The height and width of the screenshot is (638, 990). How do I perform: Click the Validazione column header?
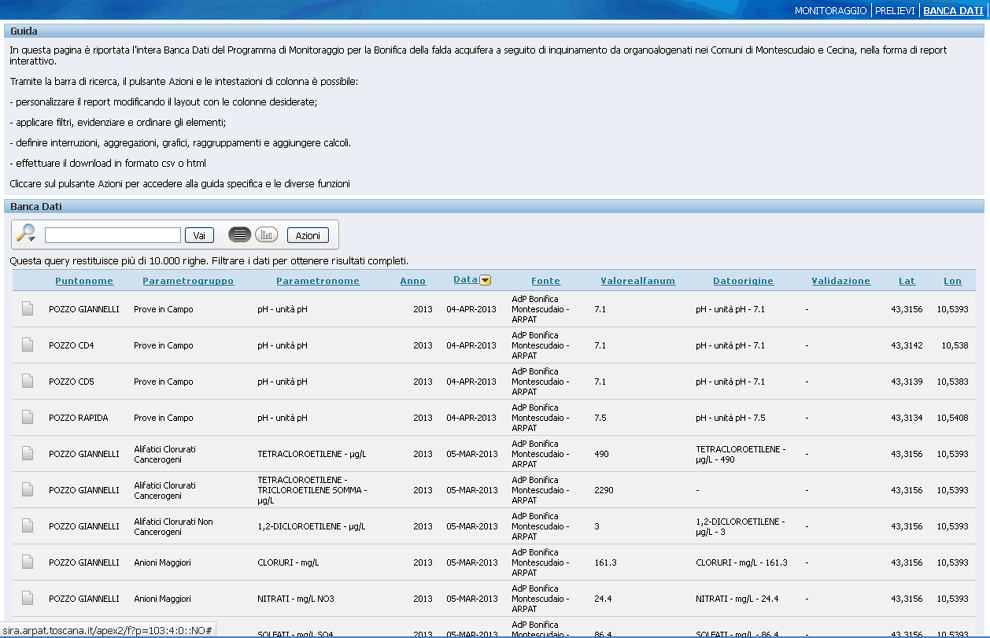(x=840, y=281)
